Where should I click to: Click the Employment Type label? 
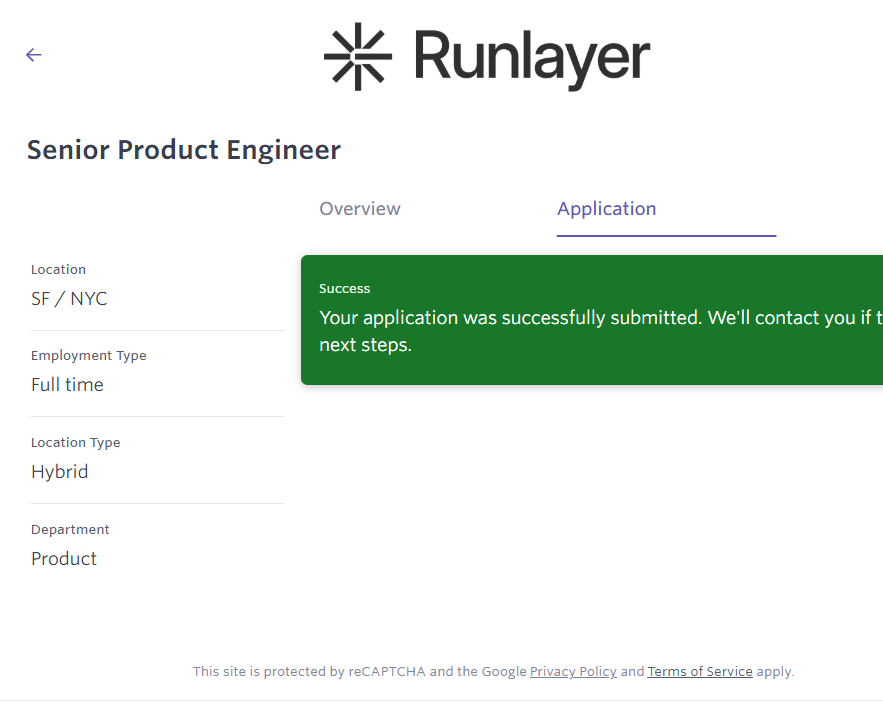pos(89,356)
